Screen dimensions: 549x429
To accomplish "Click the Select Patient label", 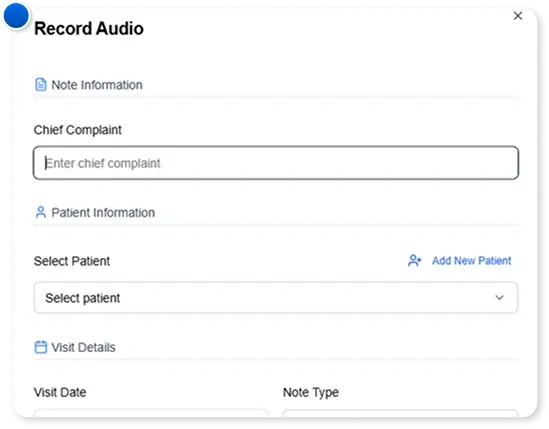I will tap(72, 261).
